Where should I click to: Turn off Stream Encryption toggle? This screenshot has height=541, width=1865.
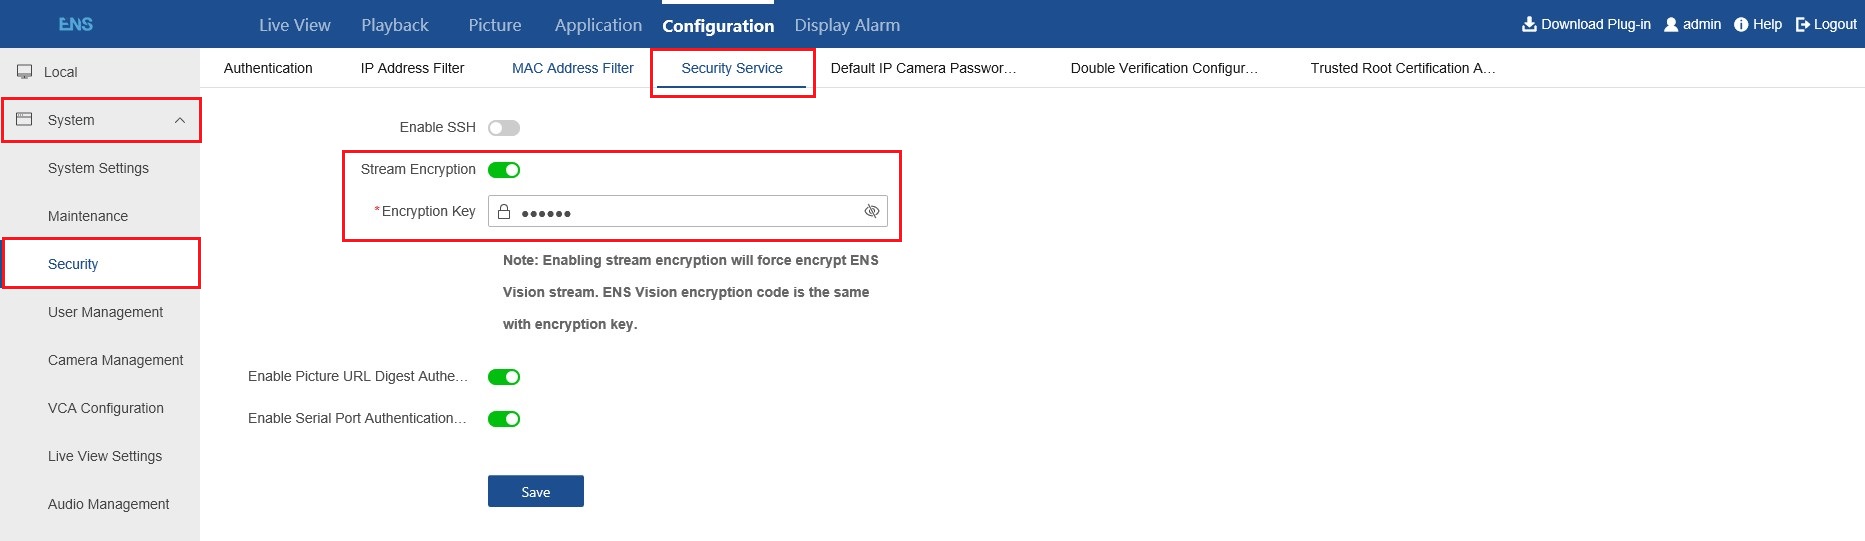(x=504, y=170)
